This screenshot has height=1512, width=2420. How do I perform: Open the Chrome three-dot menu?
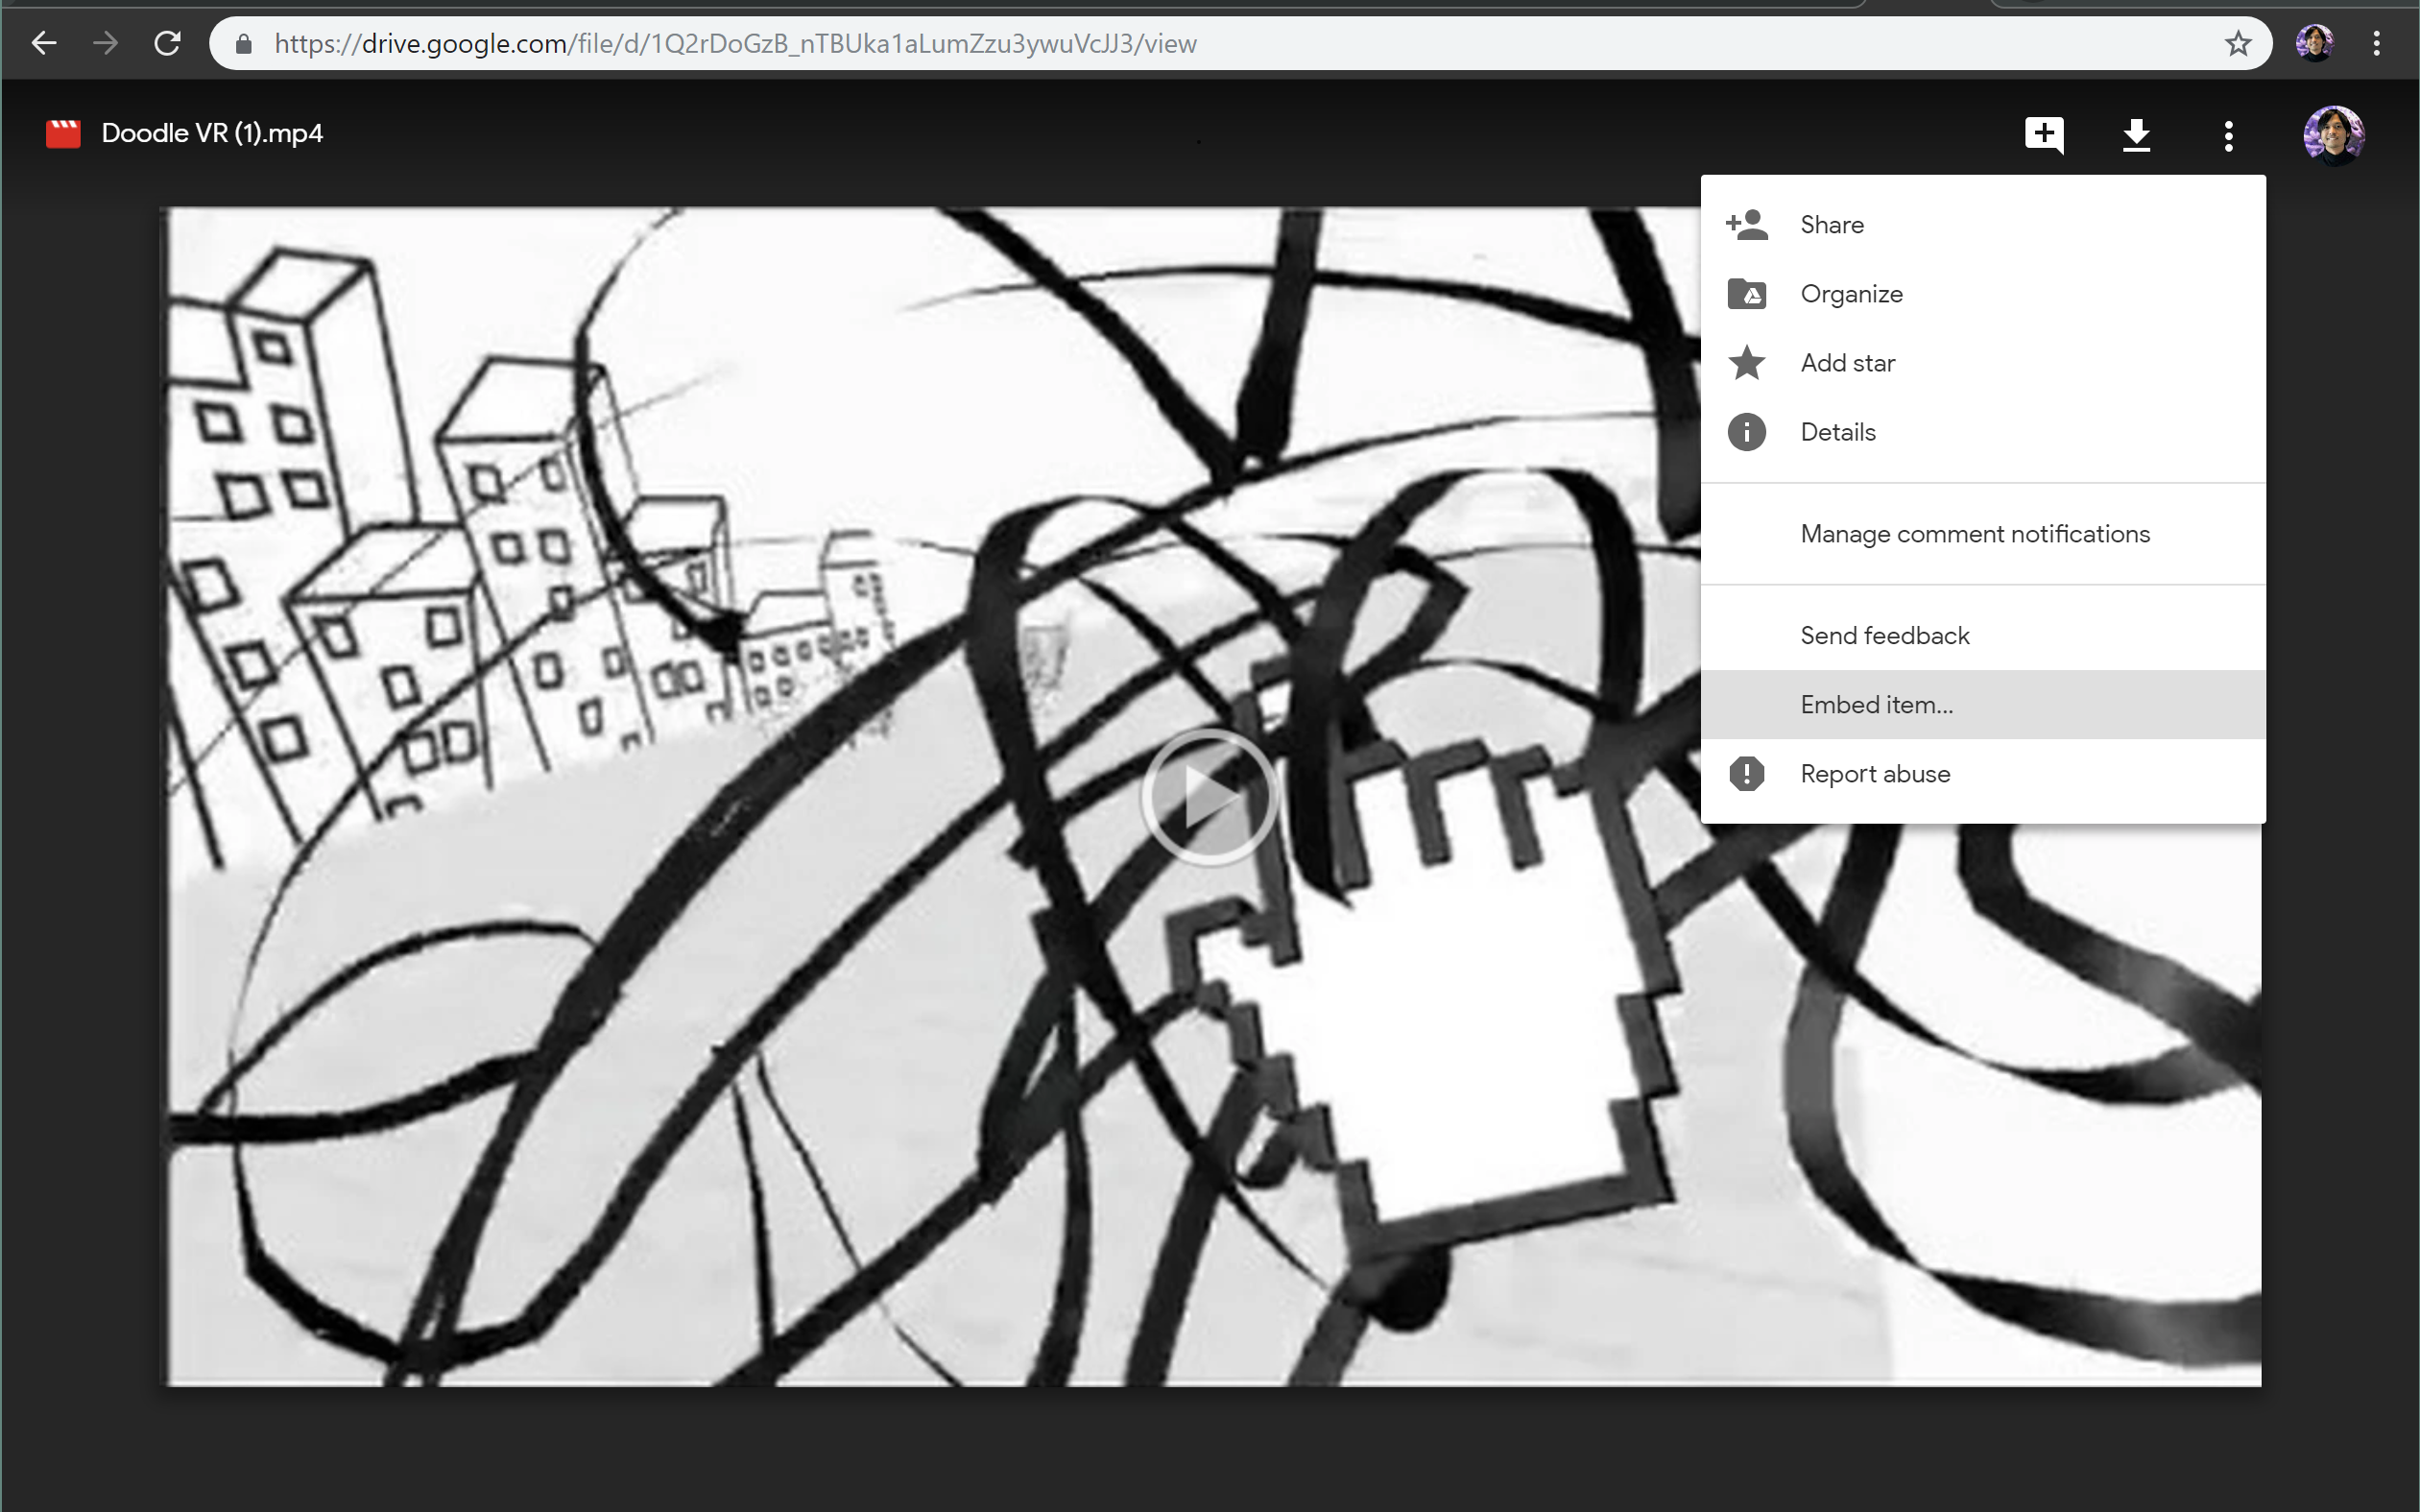2377,43
